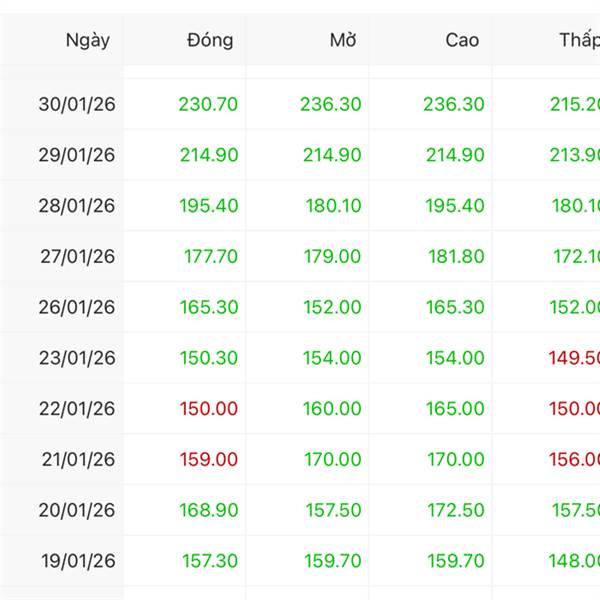The image size is (600, 600).
Task: Sort by the Đóng column header
Action: pos(210,41)
